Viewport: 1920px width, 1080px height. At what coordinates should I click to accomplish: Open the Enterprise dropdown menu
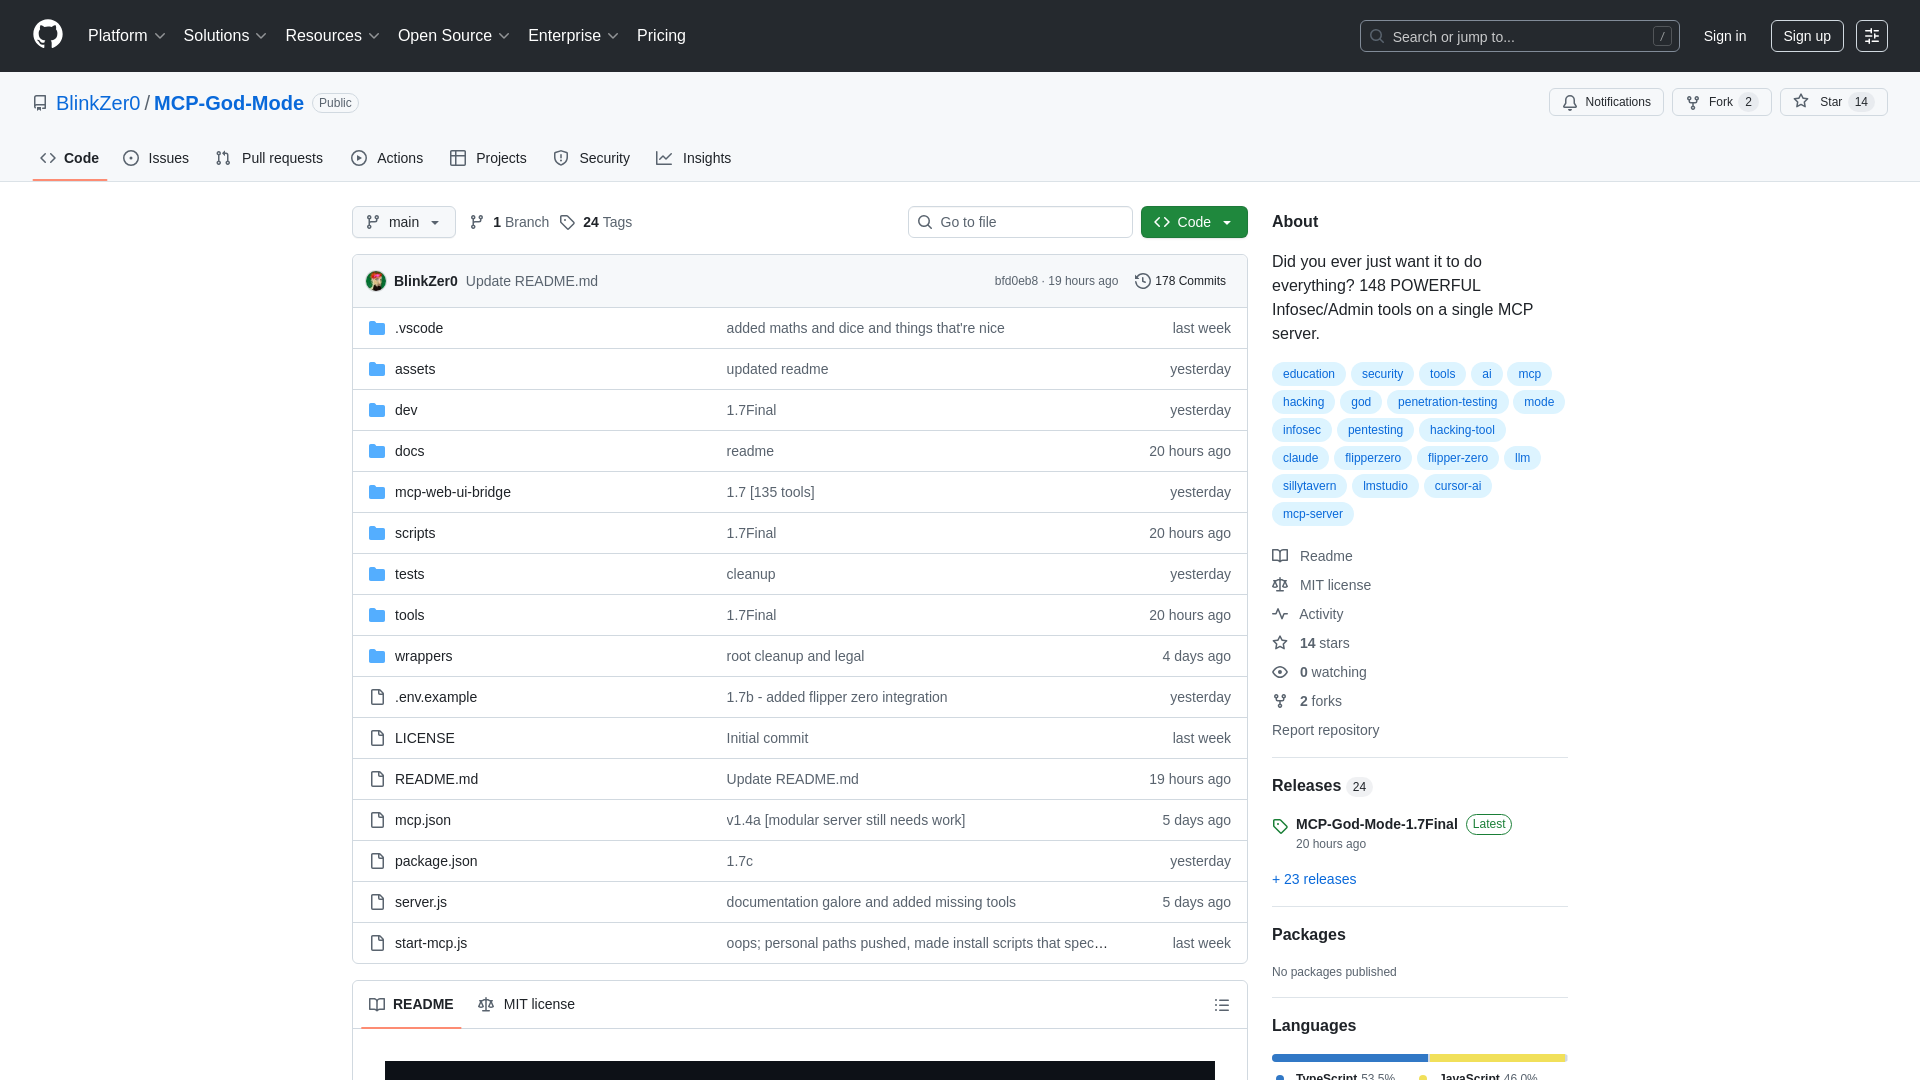(x=573, y=35)
